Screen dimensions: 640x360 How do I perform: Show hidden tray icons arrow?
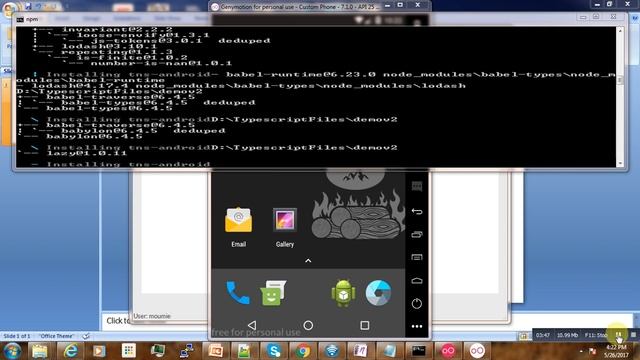coord(581,351)
